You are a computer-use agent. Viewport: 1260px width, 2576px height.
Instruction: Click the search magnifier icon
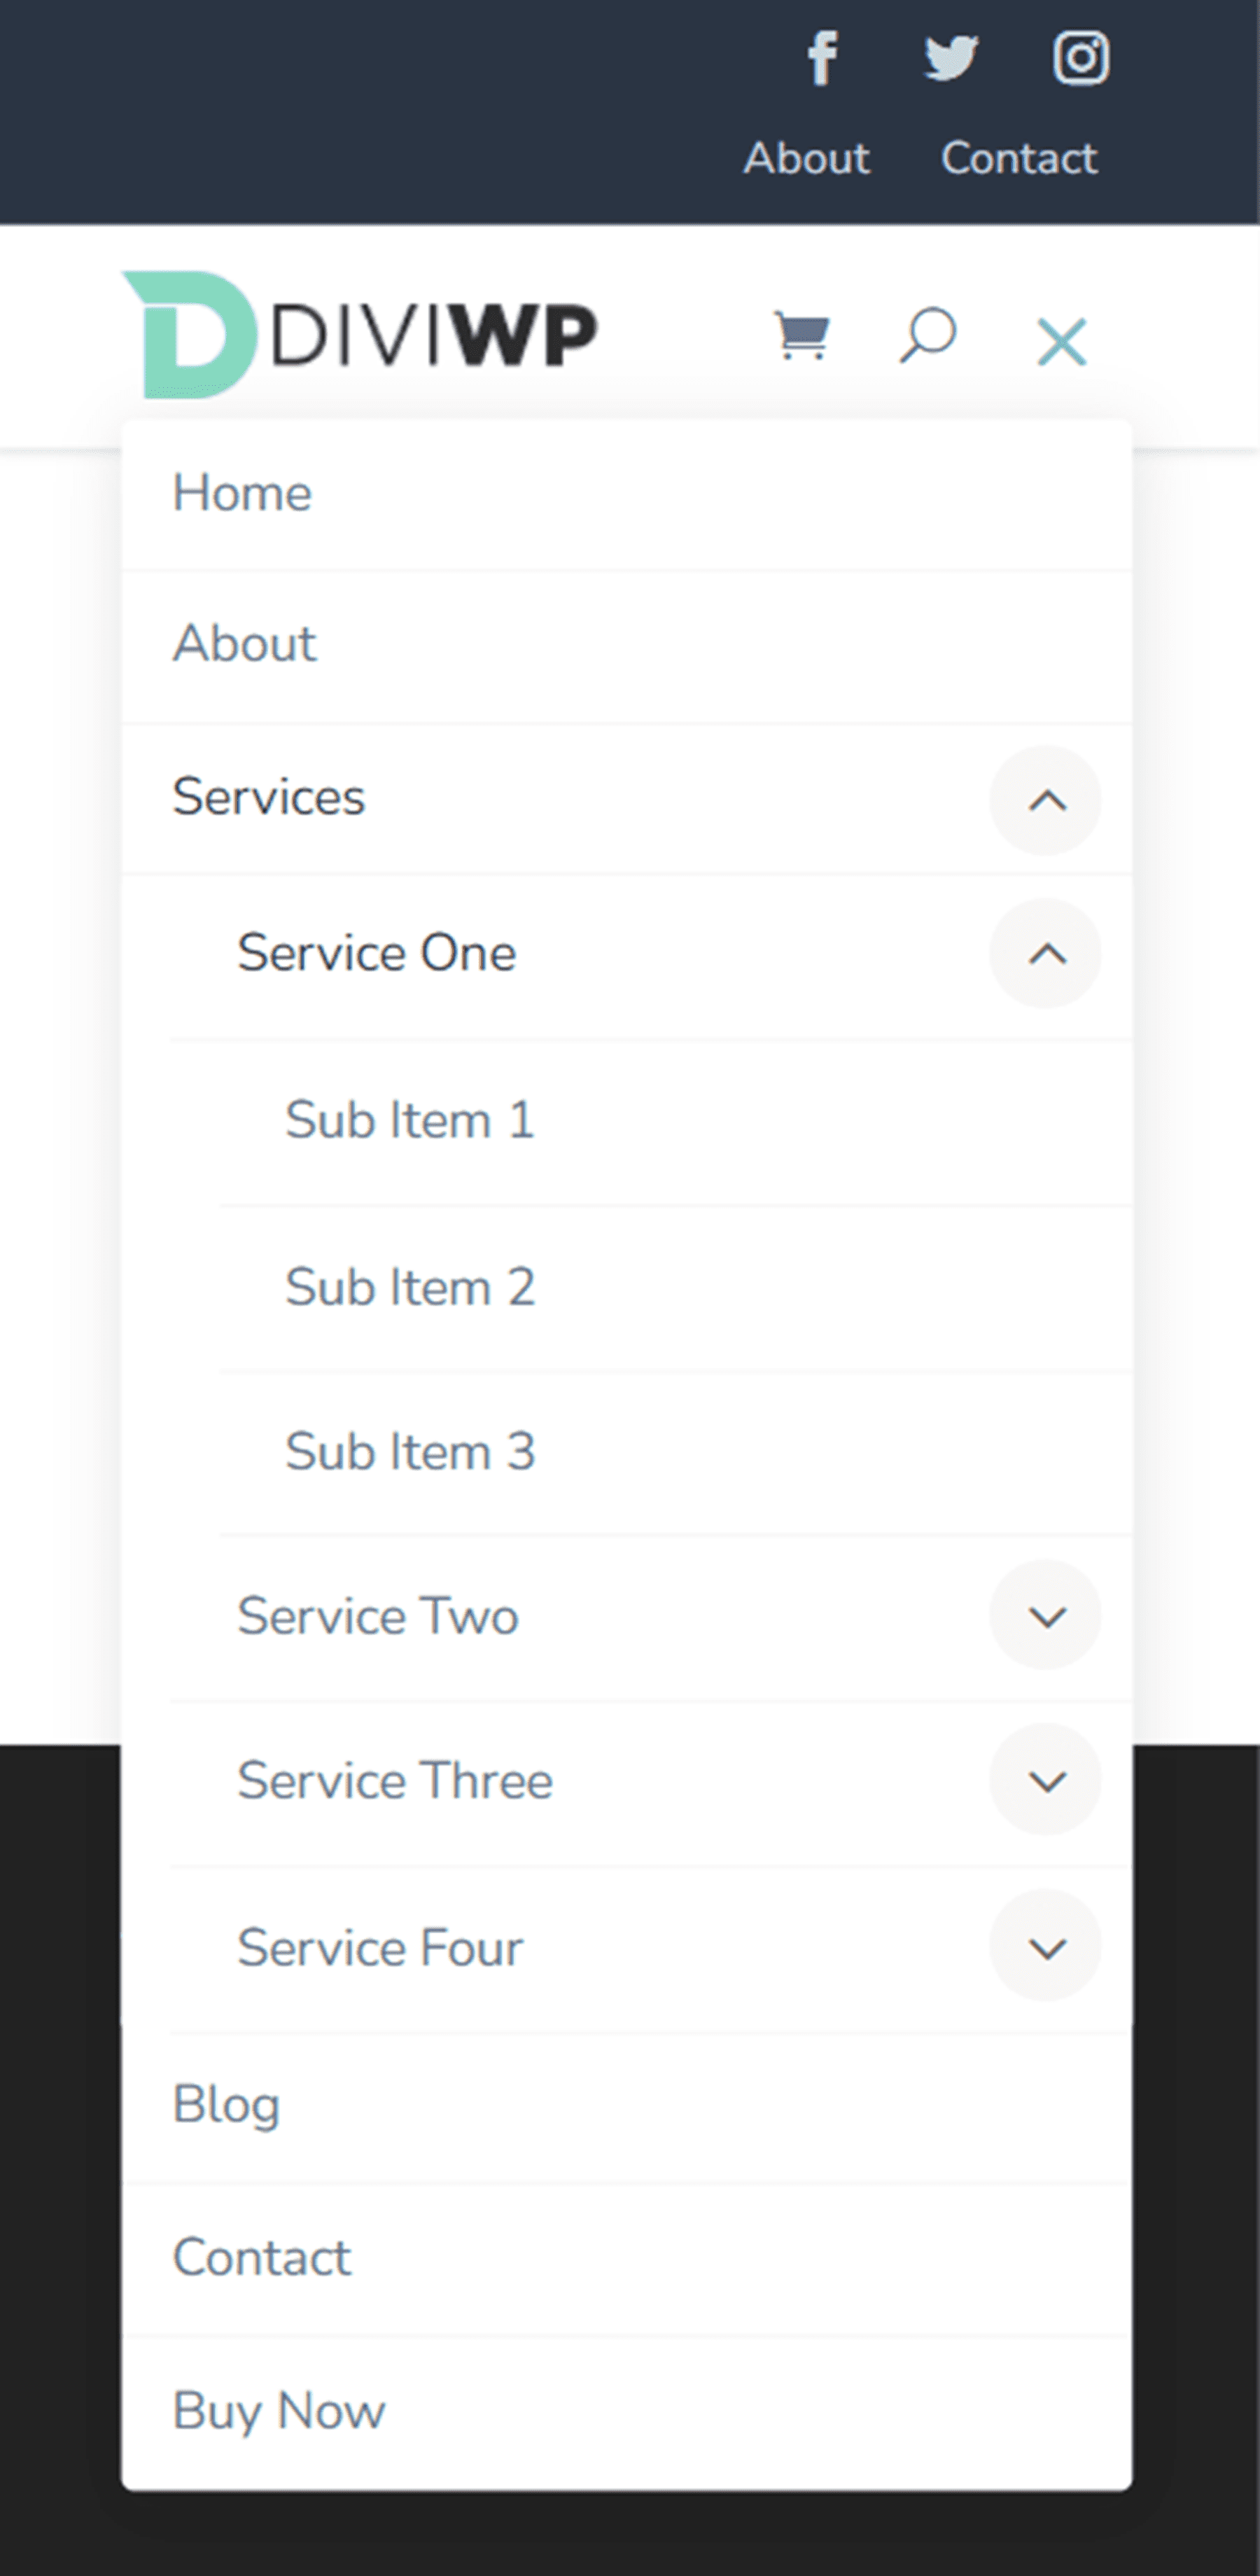(x=928, y=336)
